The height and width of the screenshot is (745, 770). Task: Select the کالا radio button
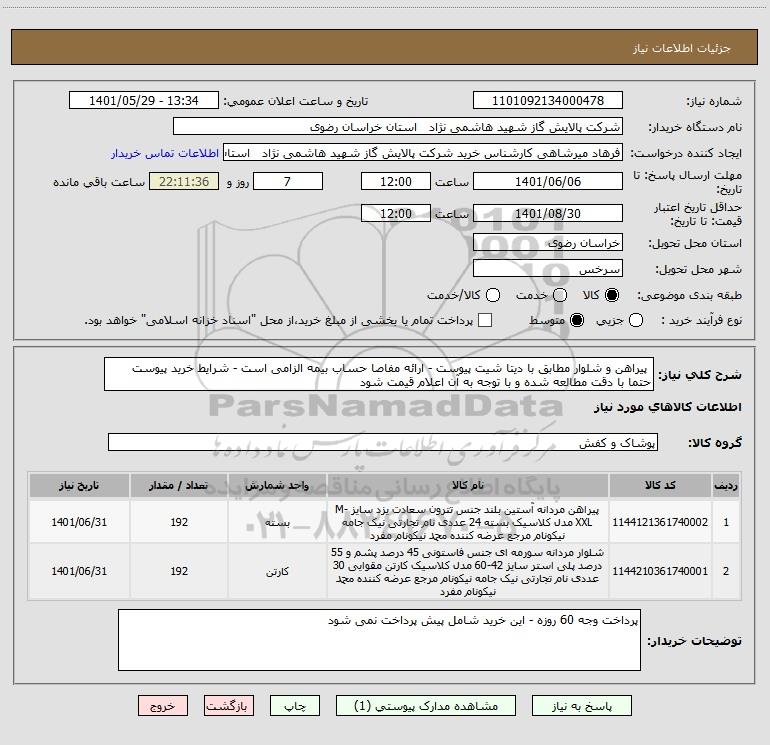click(x=612, y=295)
